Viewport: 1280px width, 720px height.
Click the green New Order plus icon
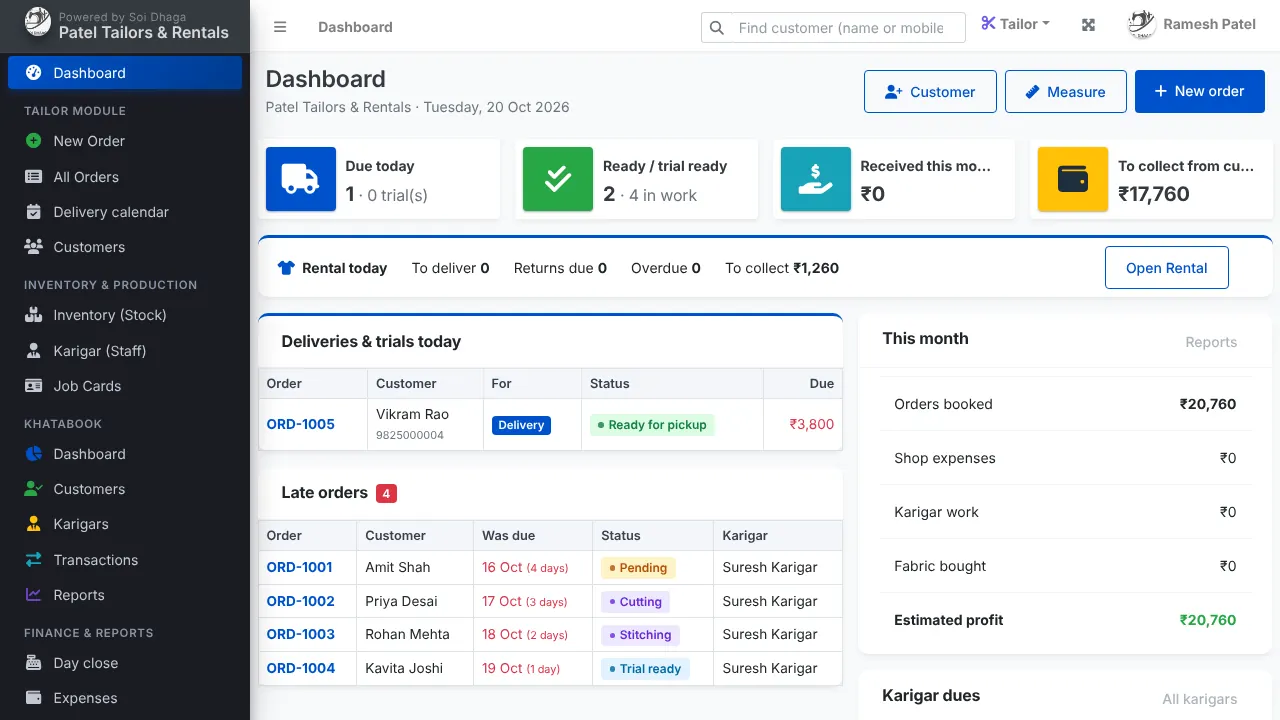tap(33, 141)
